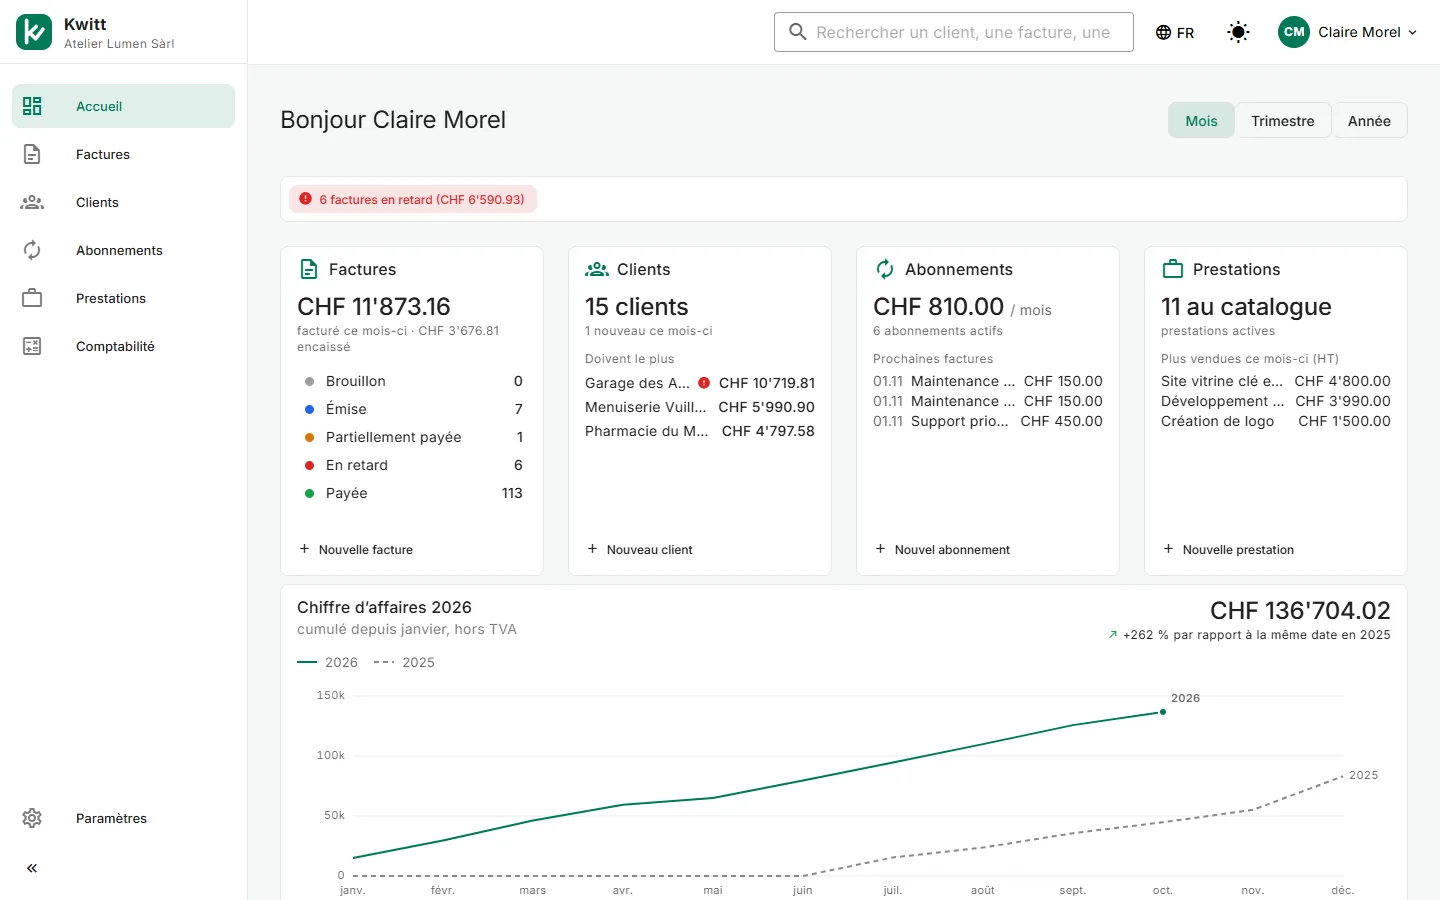
Task: Click the Prestations card briefcase icon
Action: coord(1173,269)
